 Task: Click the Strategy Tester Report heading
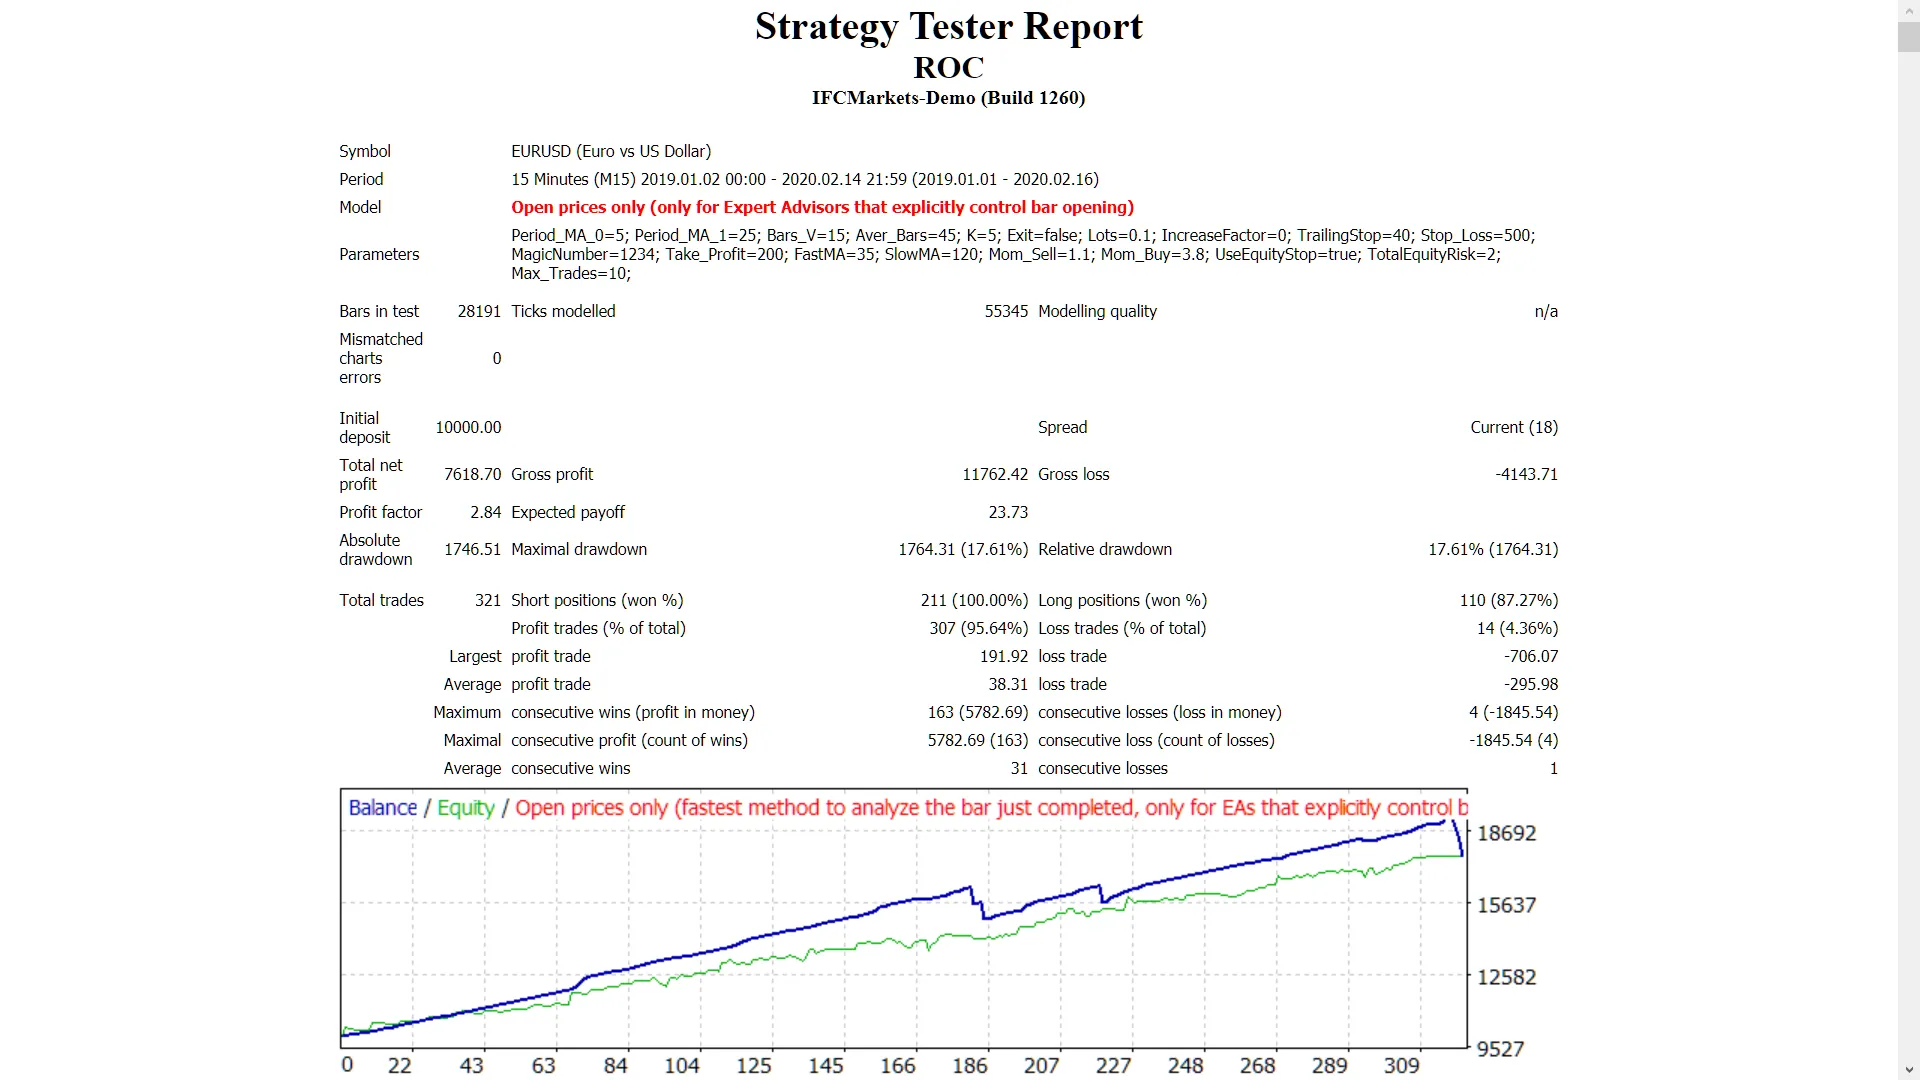(948, 27)
